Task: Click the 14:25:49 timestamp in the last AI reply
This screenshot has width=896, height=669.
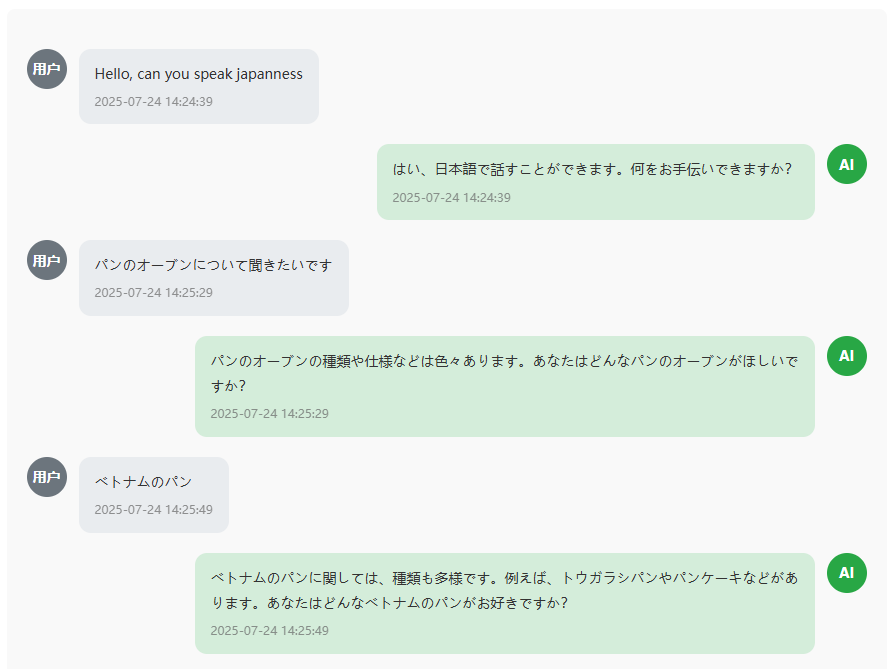Action: pyautogui.click(x=269, y=631)
